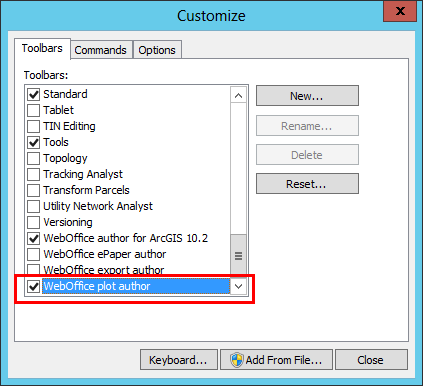Uncheck WebOffice author for ArcGIS 10.2
Image resolution: width=423 pixels, height=386 pixels.
[x=33, y=238]
